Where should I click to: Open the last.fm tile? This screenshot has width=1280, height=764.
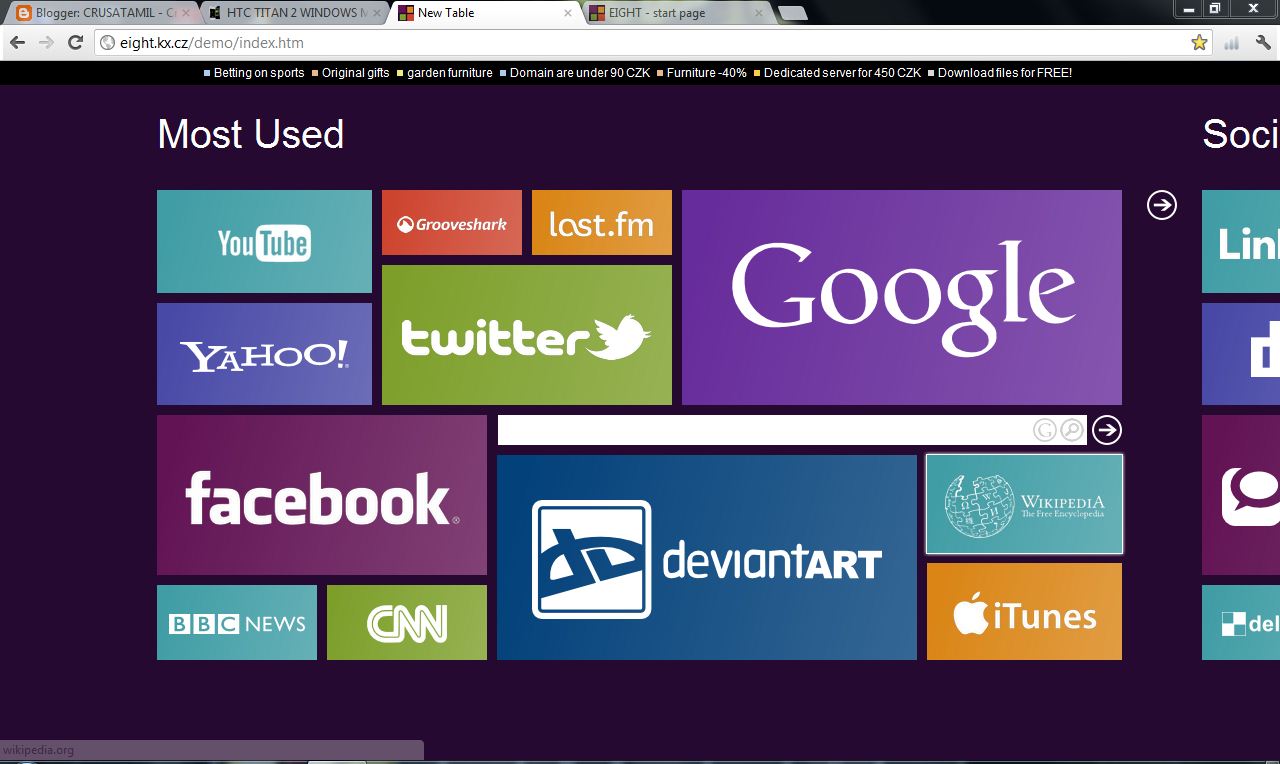click(602, 222)
